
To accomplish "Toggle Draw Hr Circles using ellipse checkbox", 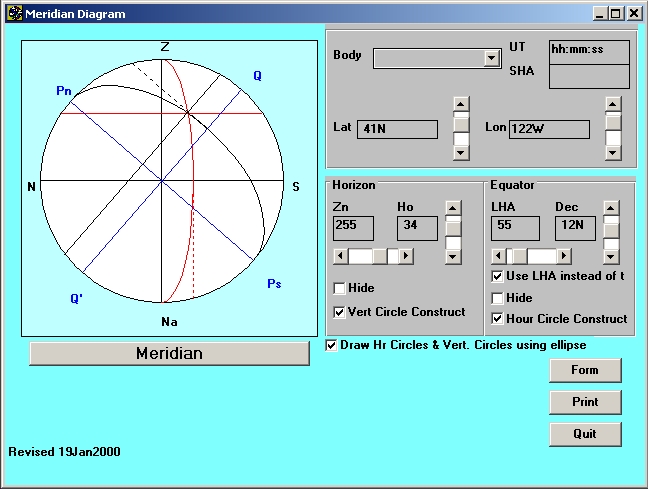I will pyautogui.click(x=332, y=345).
